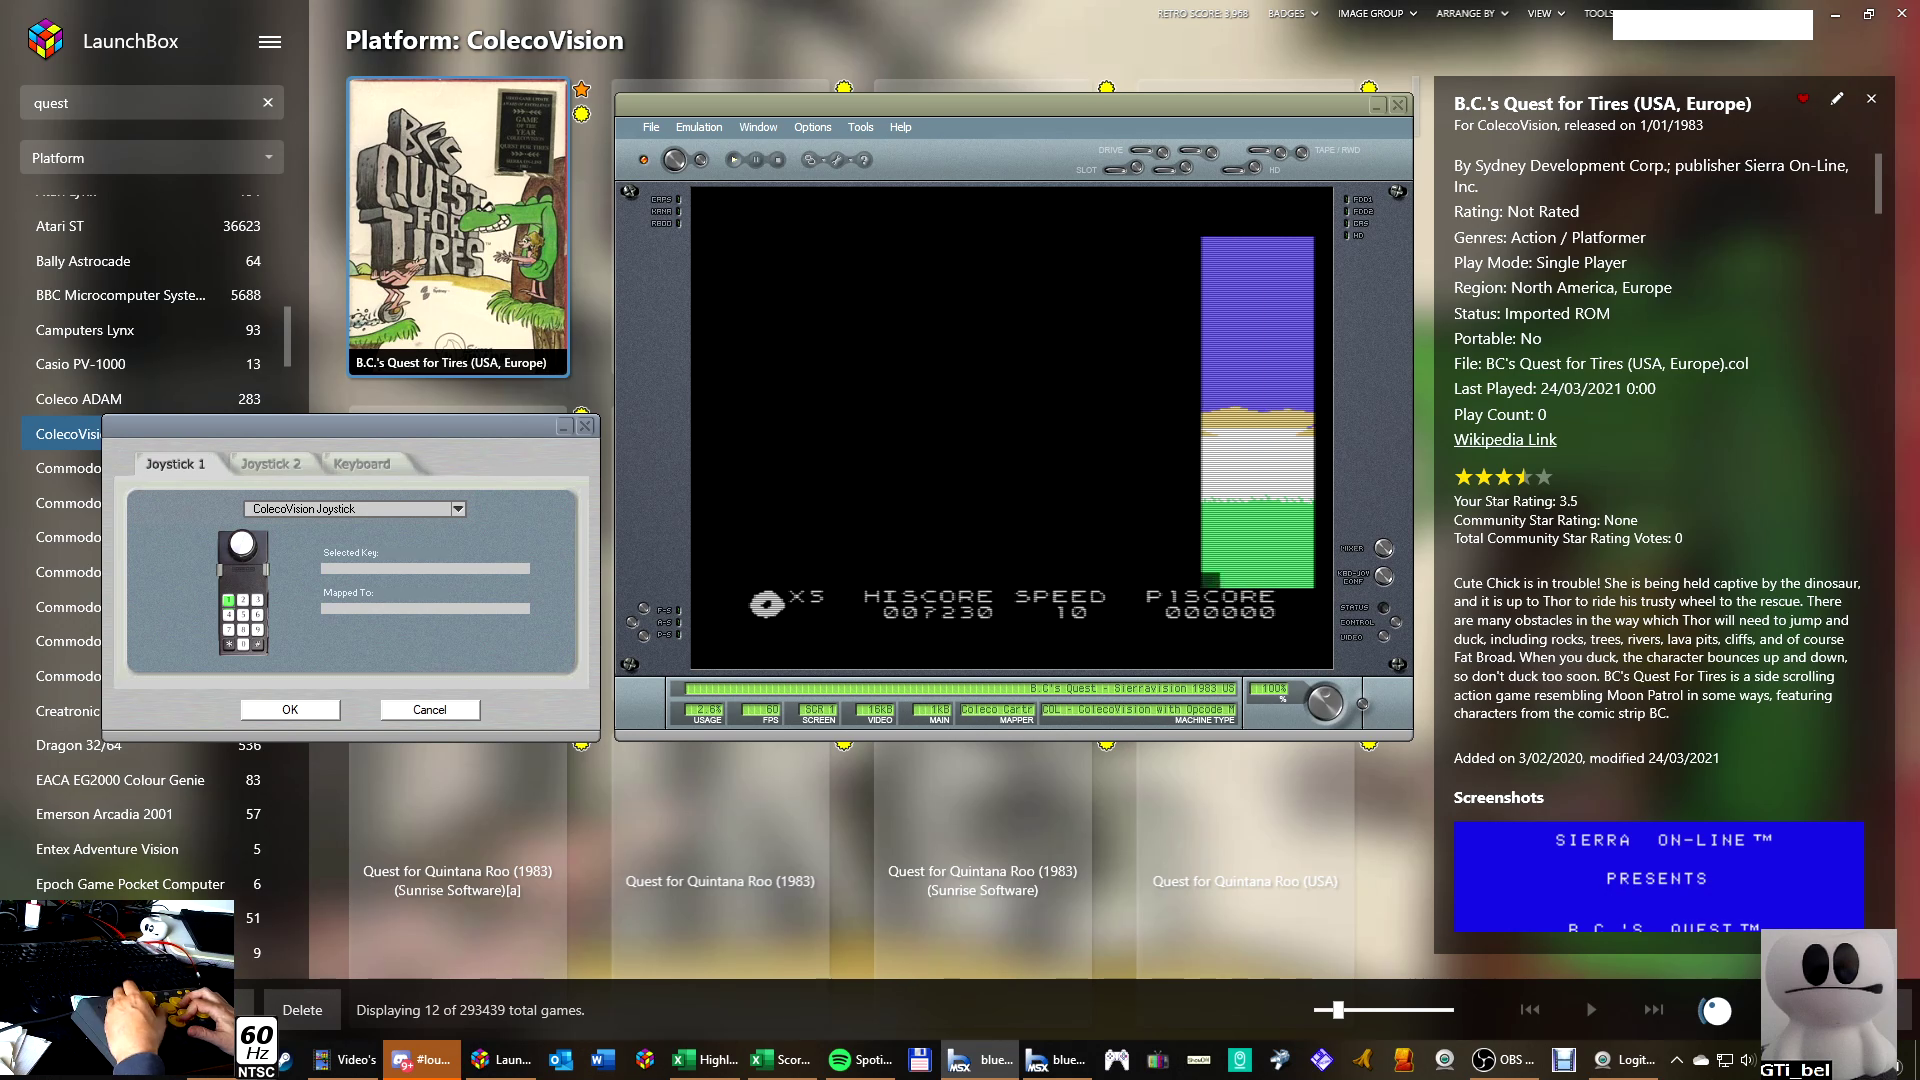This screenshot has width=1920, height=1080.
Task: Click the emulator pause button
Action: (x=756, y=160)
